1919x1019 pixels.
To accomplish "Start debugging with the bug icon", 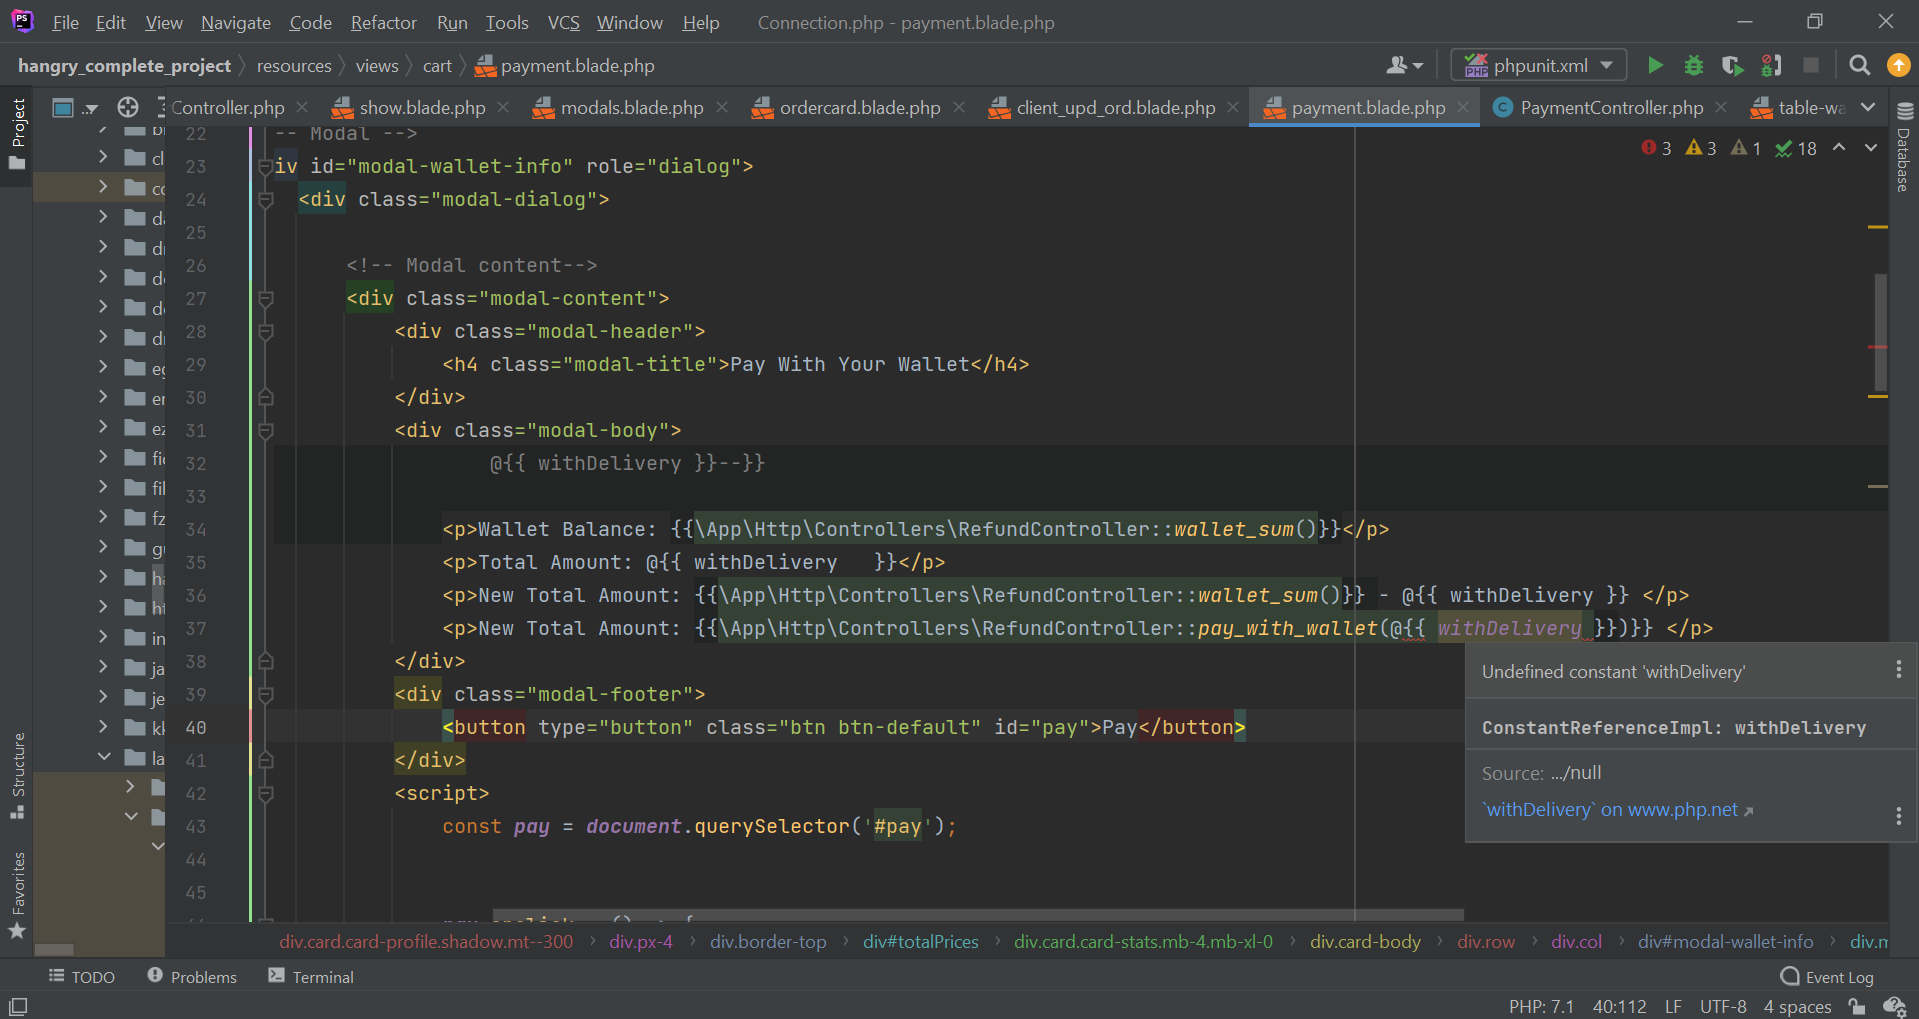I will point(1694,66).
